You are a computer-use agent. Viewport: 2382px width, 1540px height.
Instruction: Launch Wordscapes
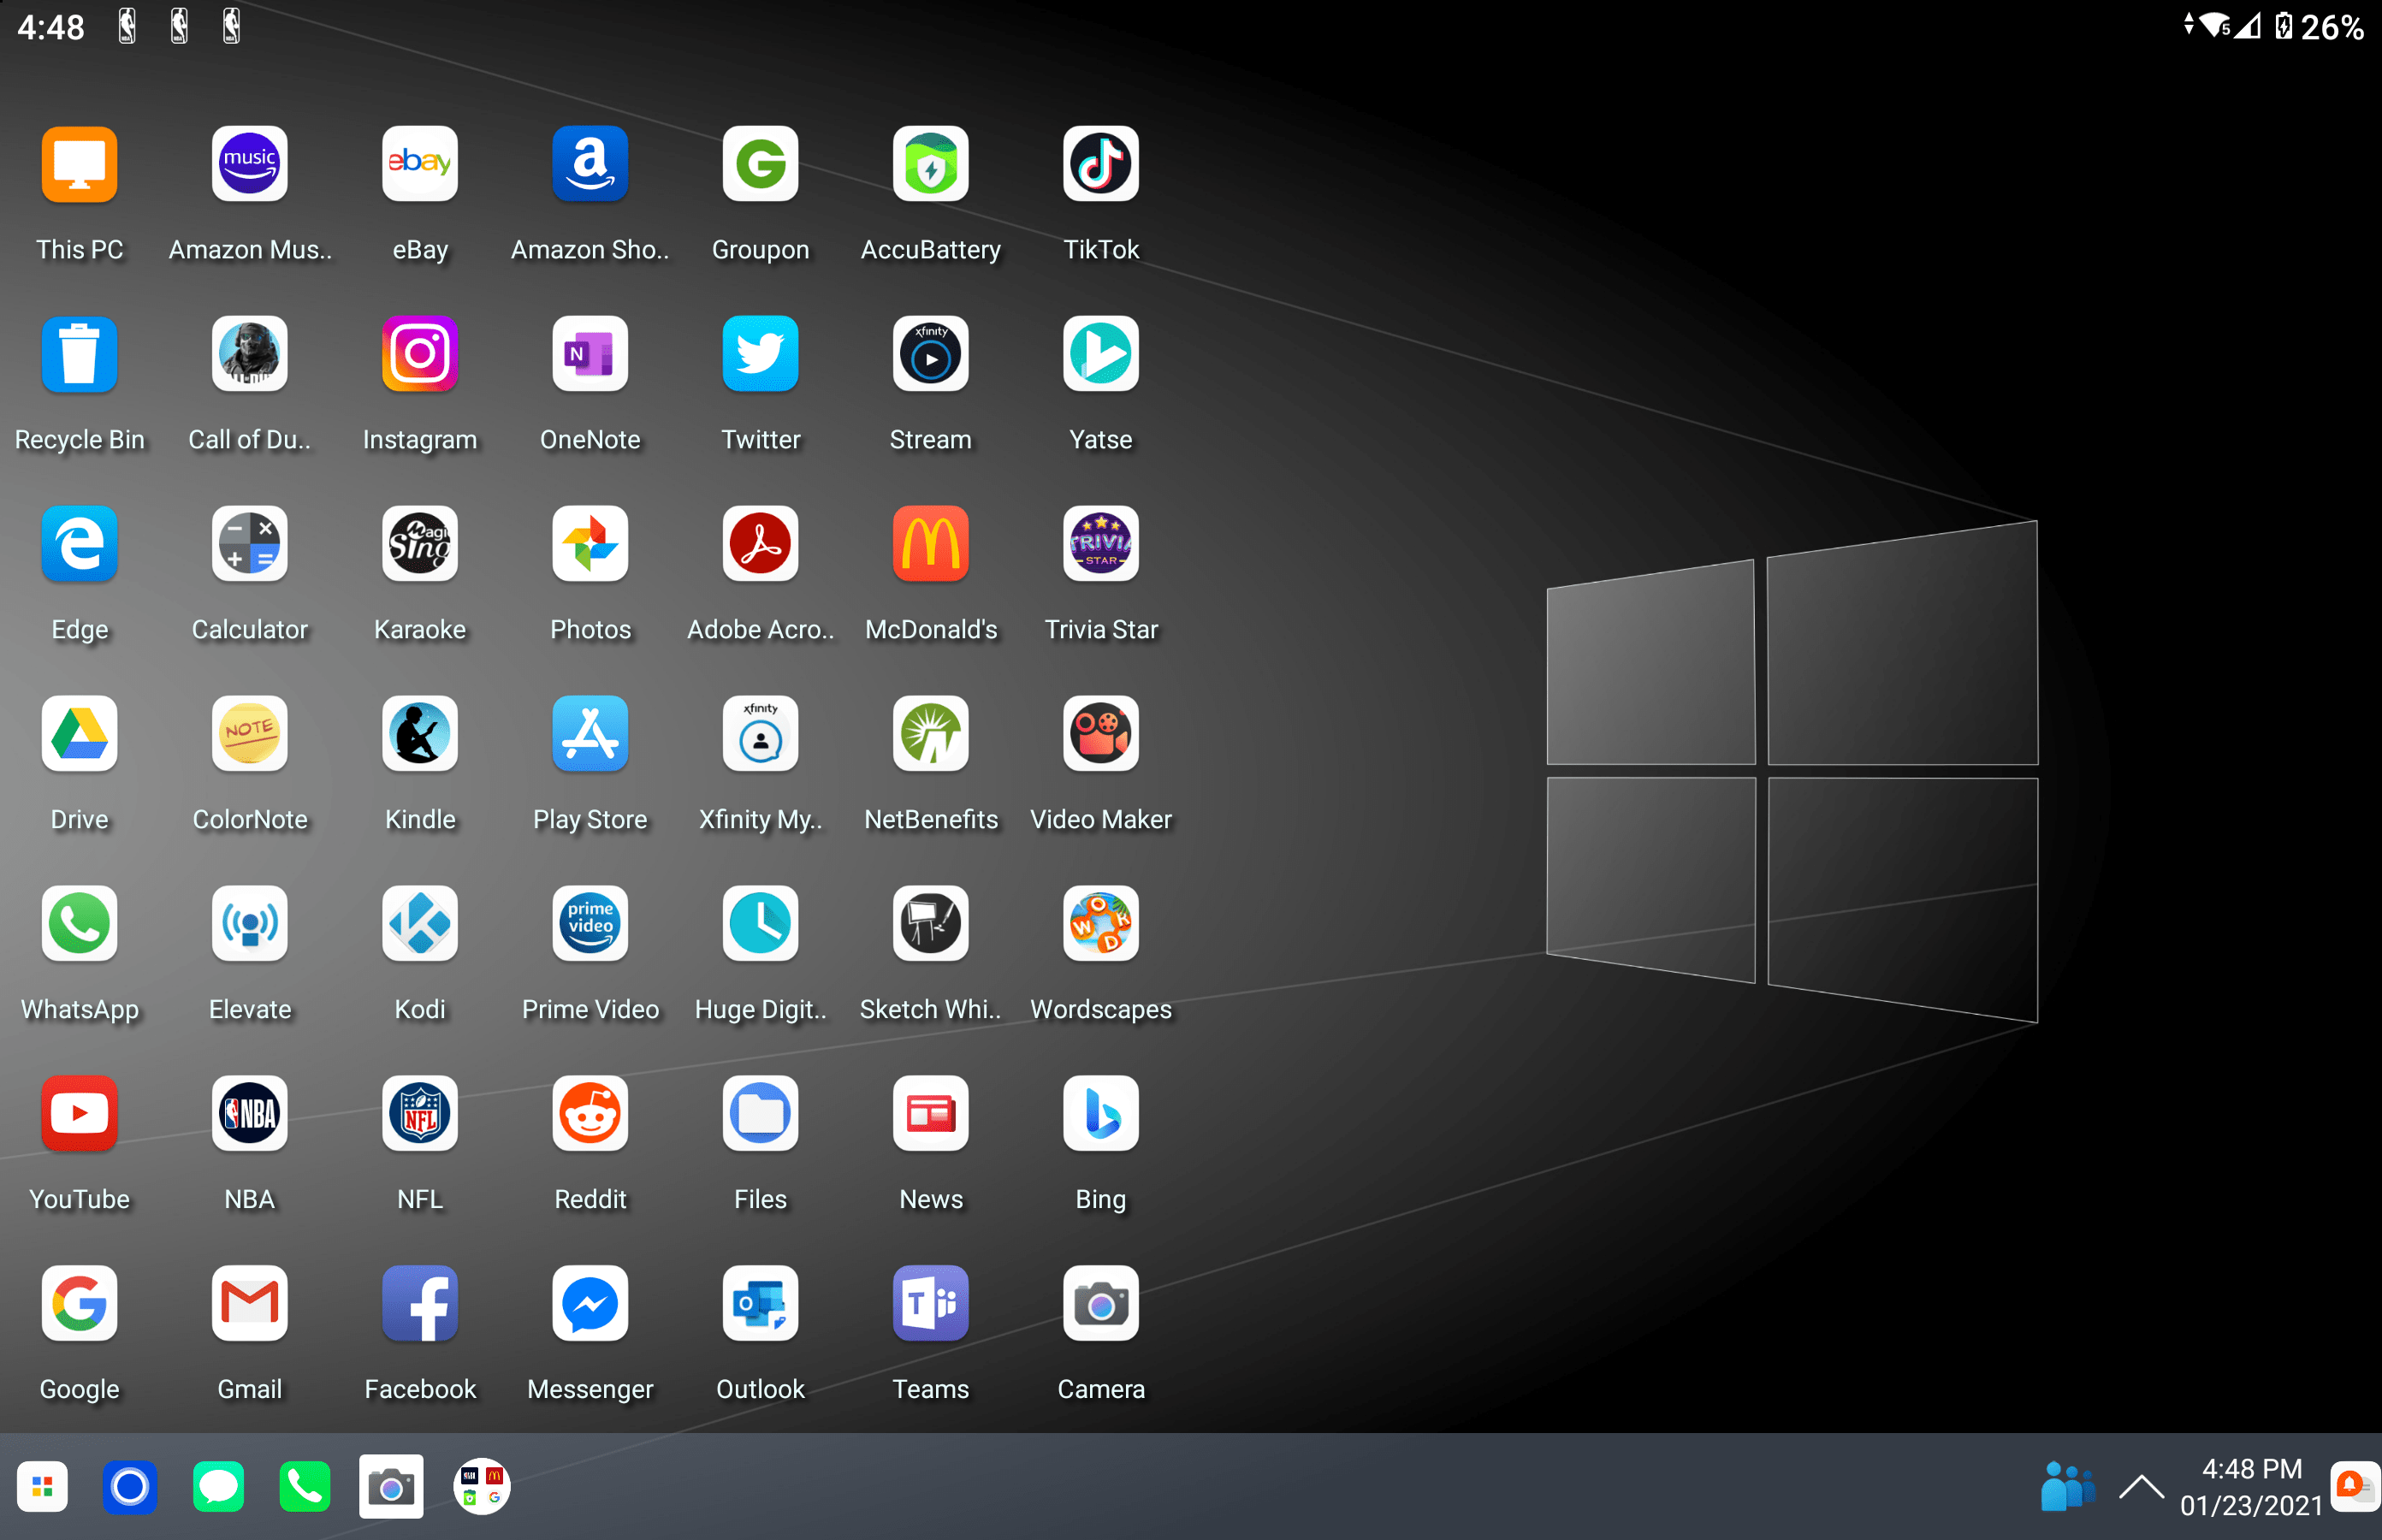pos(1100,923)
